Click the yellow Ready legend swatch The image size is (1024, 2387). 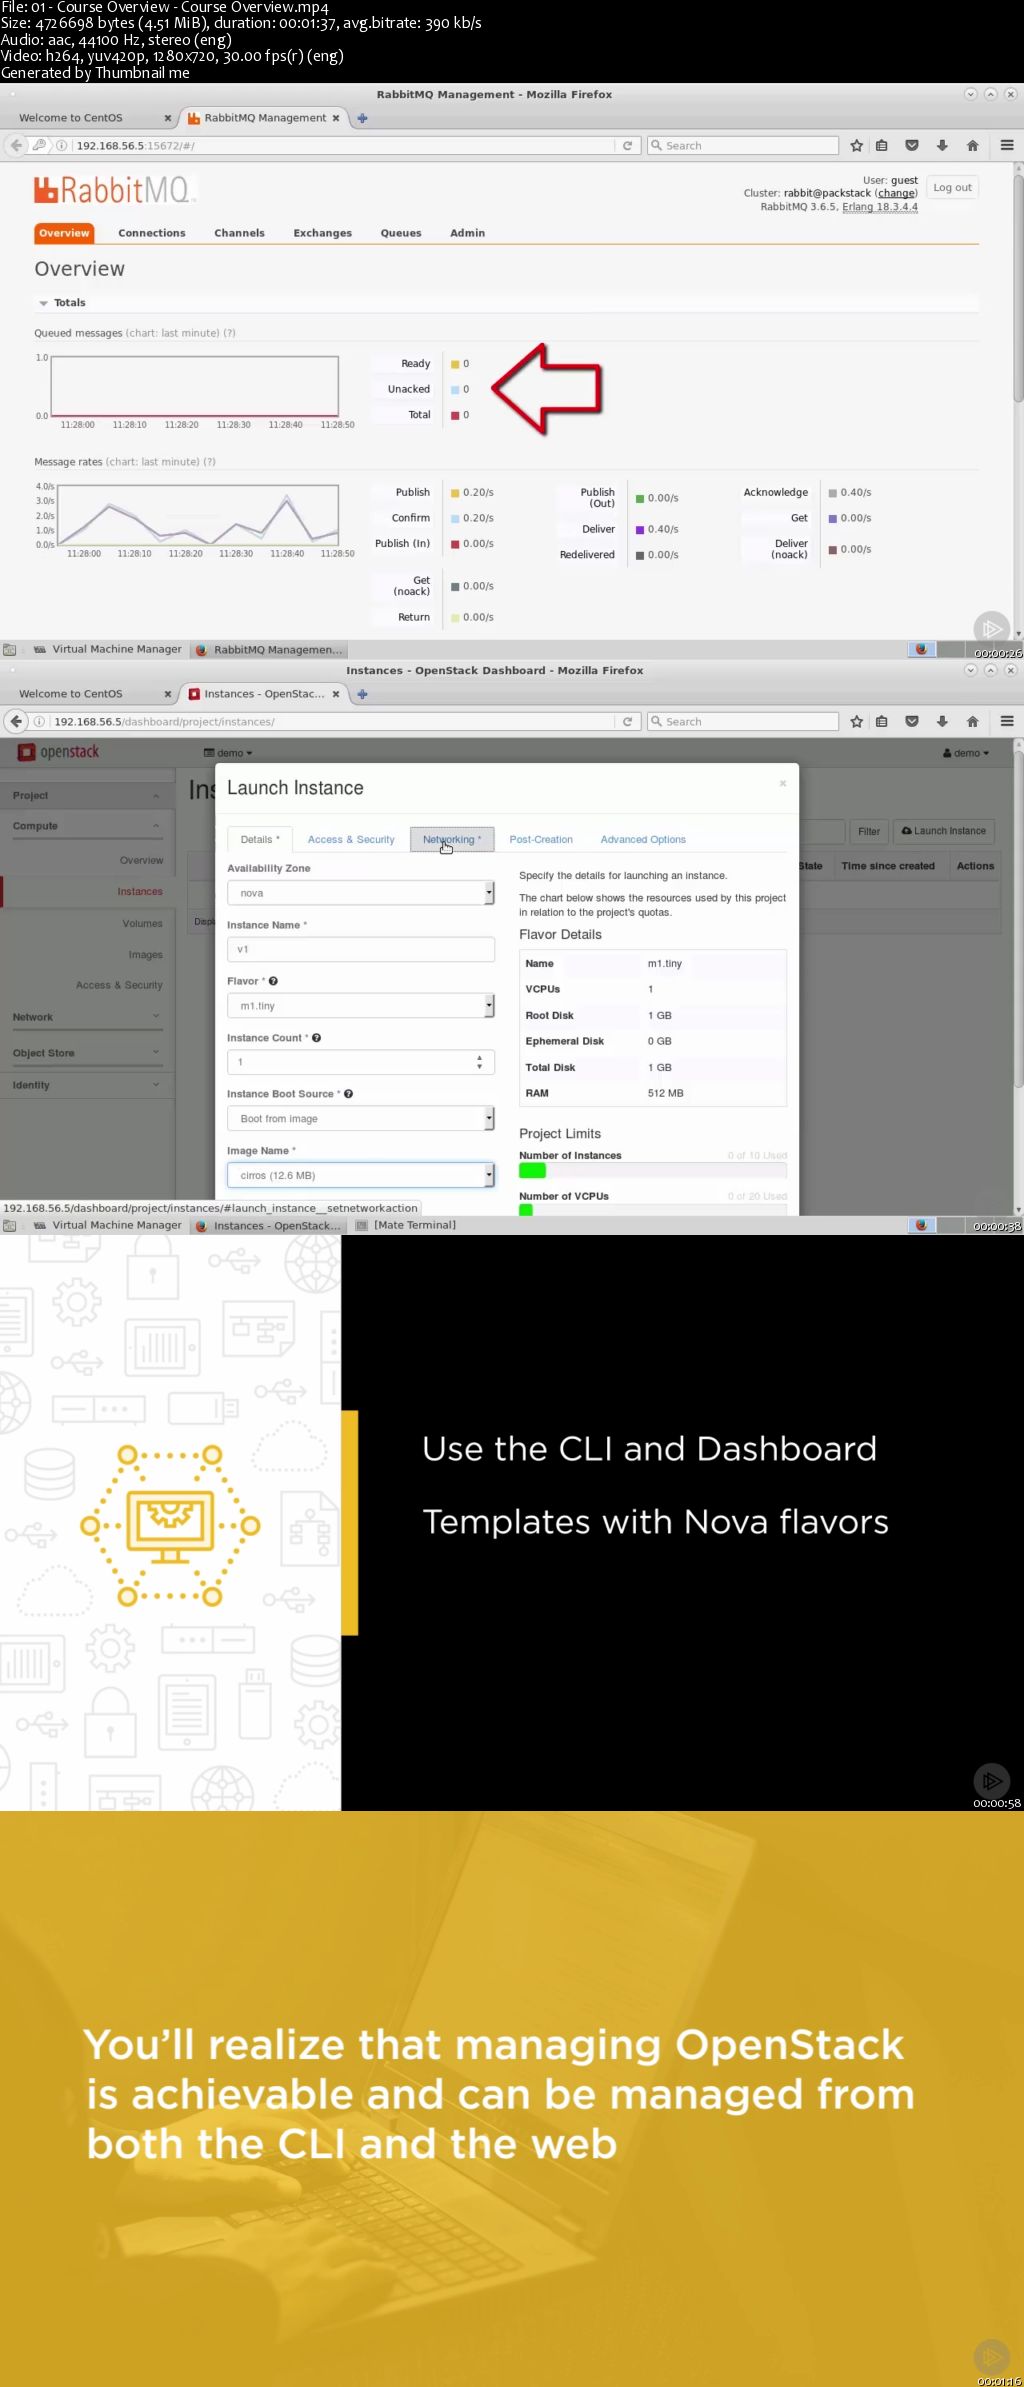click(x=455, y=364)
